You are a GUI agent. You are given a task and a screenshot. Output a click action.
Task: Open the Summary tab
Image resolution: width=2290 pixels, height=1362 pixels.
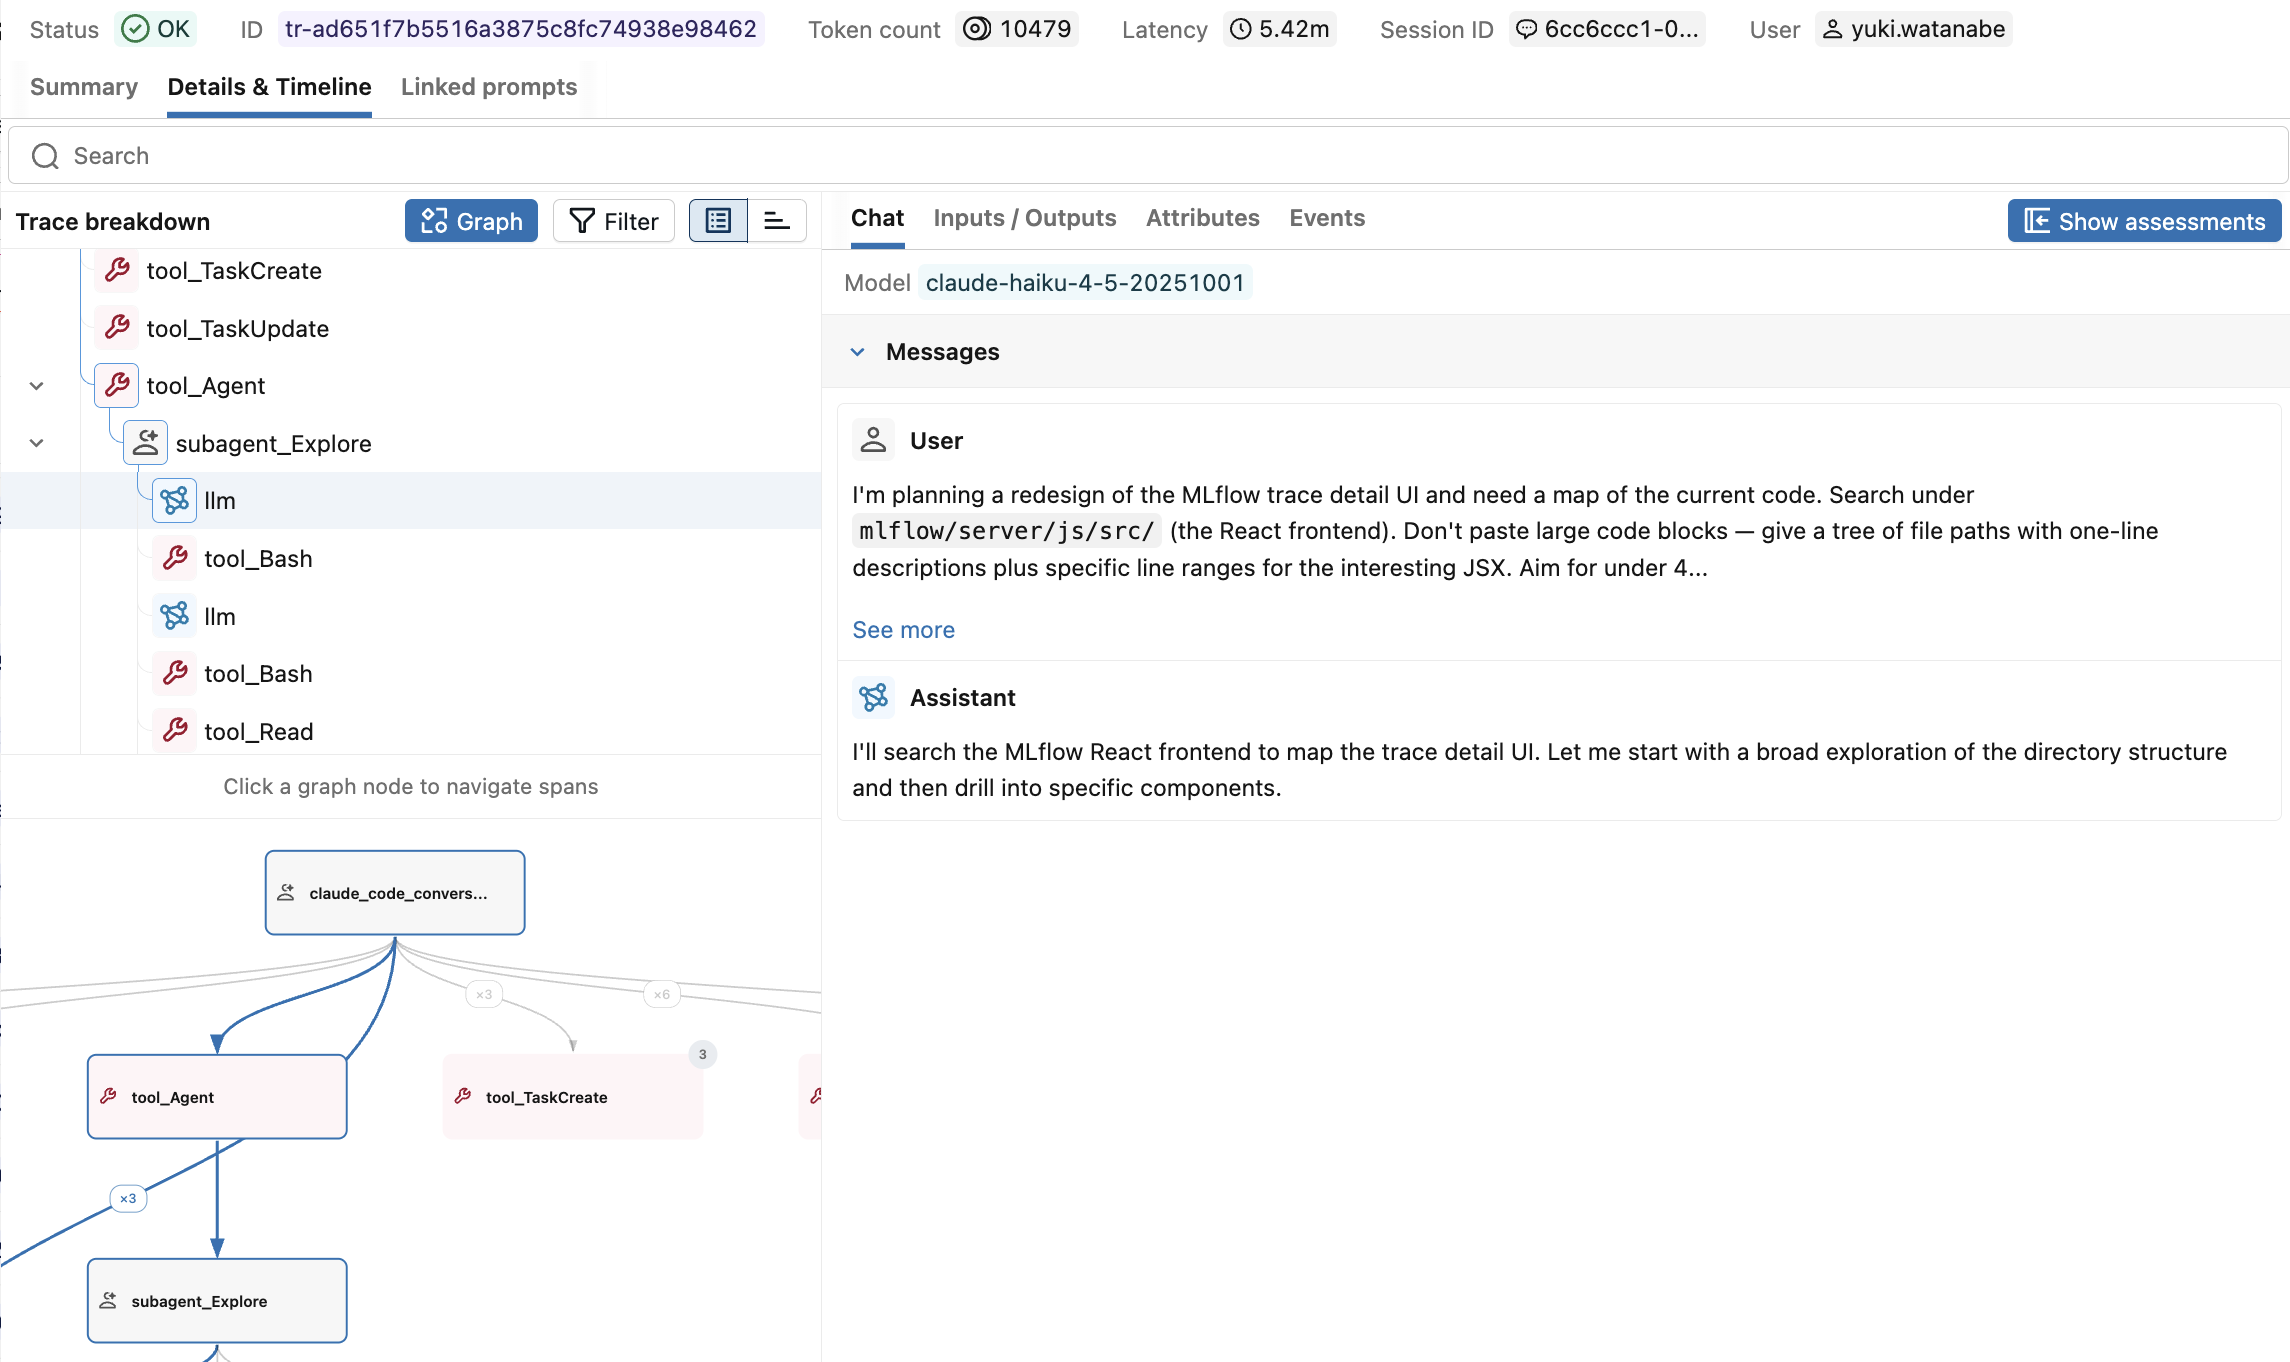pos(84,87)
